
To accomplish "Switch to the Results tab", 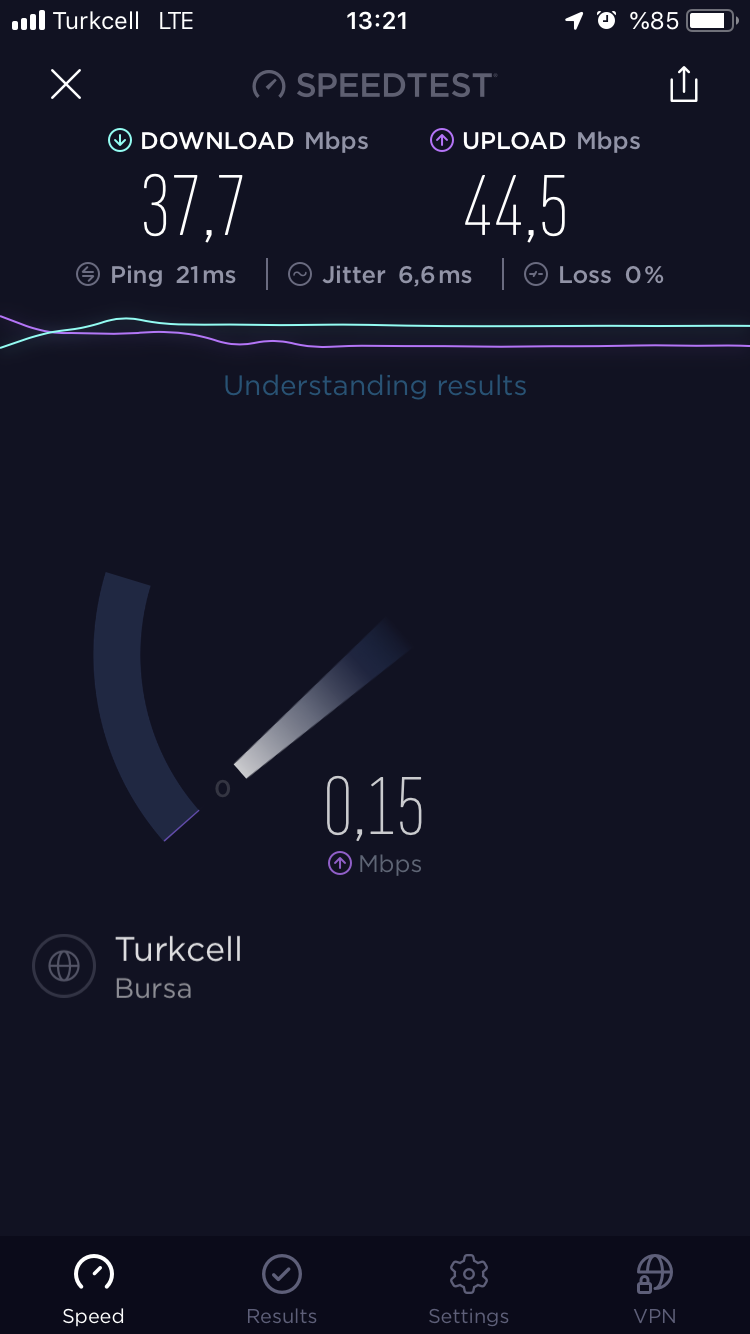I will click(x=282, y=1290).
